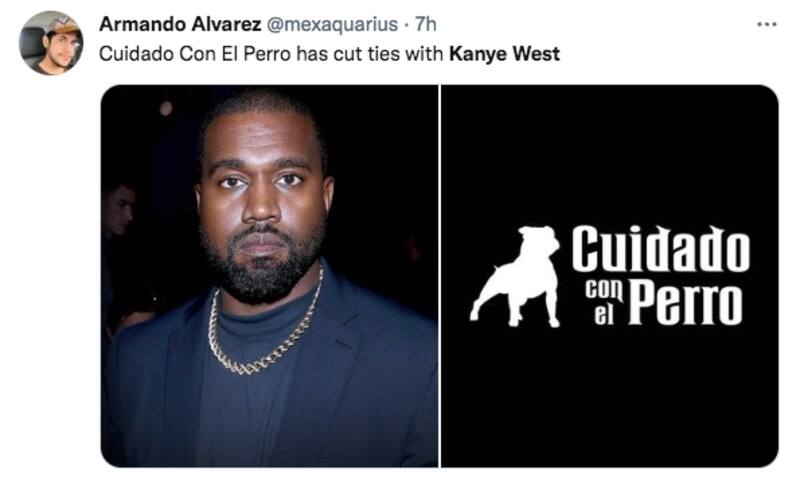Screen dimensions: 800x481
Task: Open Armando Alvarez's profile via display name
Action: click(180, 24)
